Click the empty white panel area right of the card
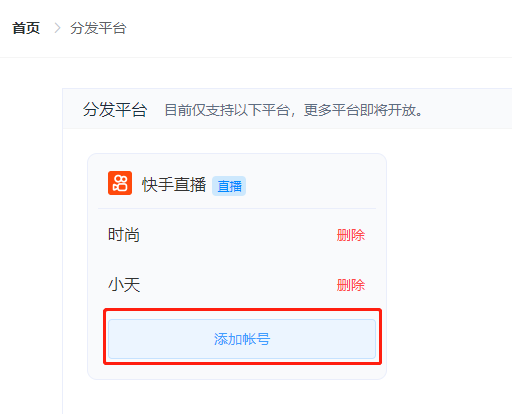 pos(449,267)
